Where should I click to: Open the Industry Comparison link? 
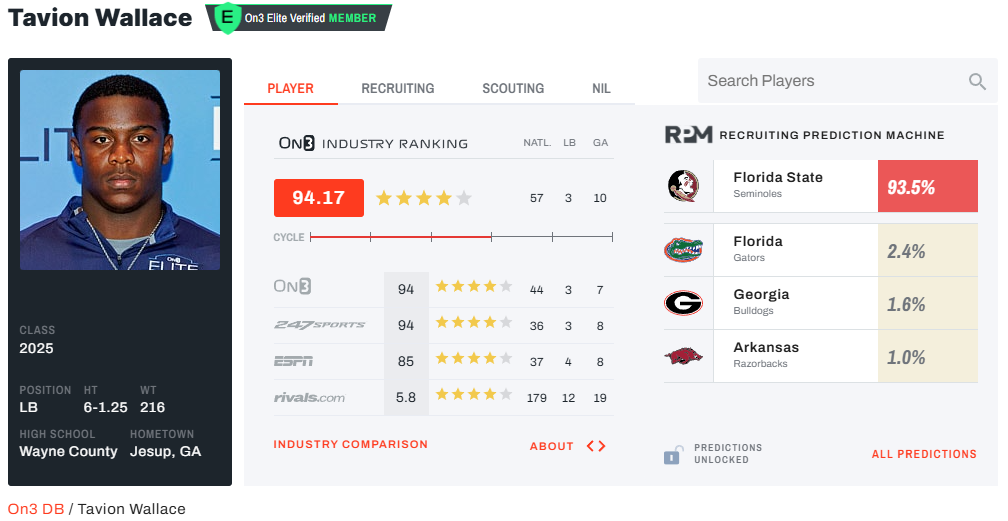pos(350,444)
